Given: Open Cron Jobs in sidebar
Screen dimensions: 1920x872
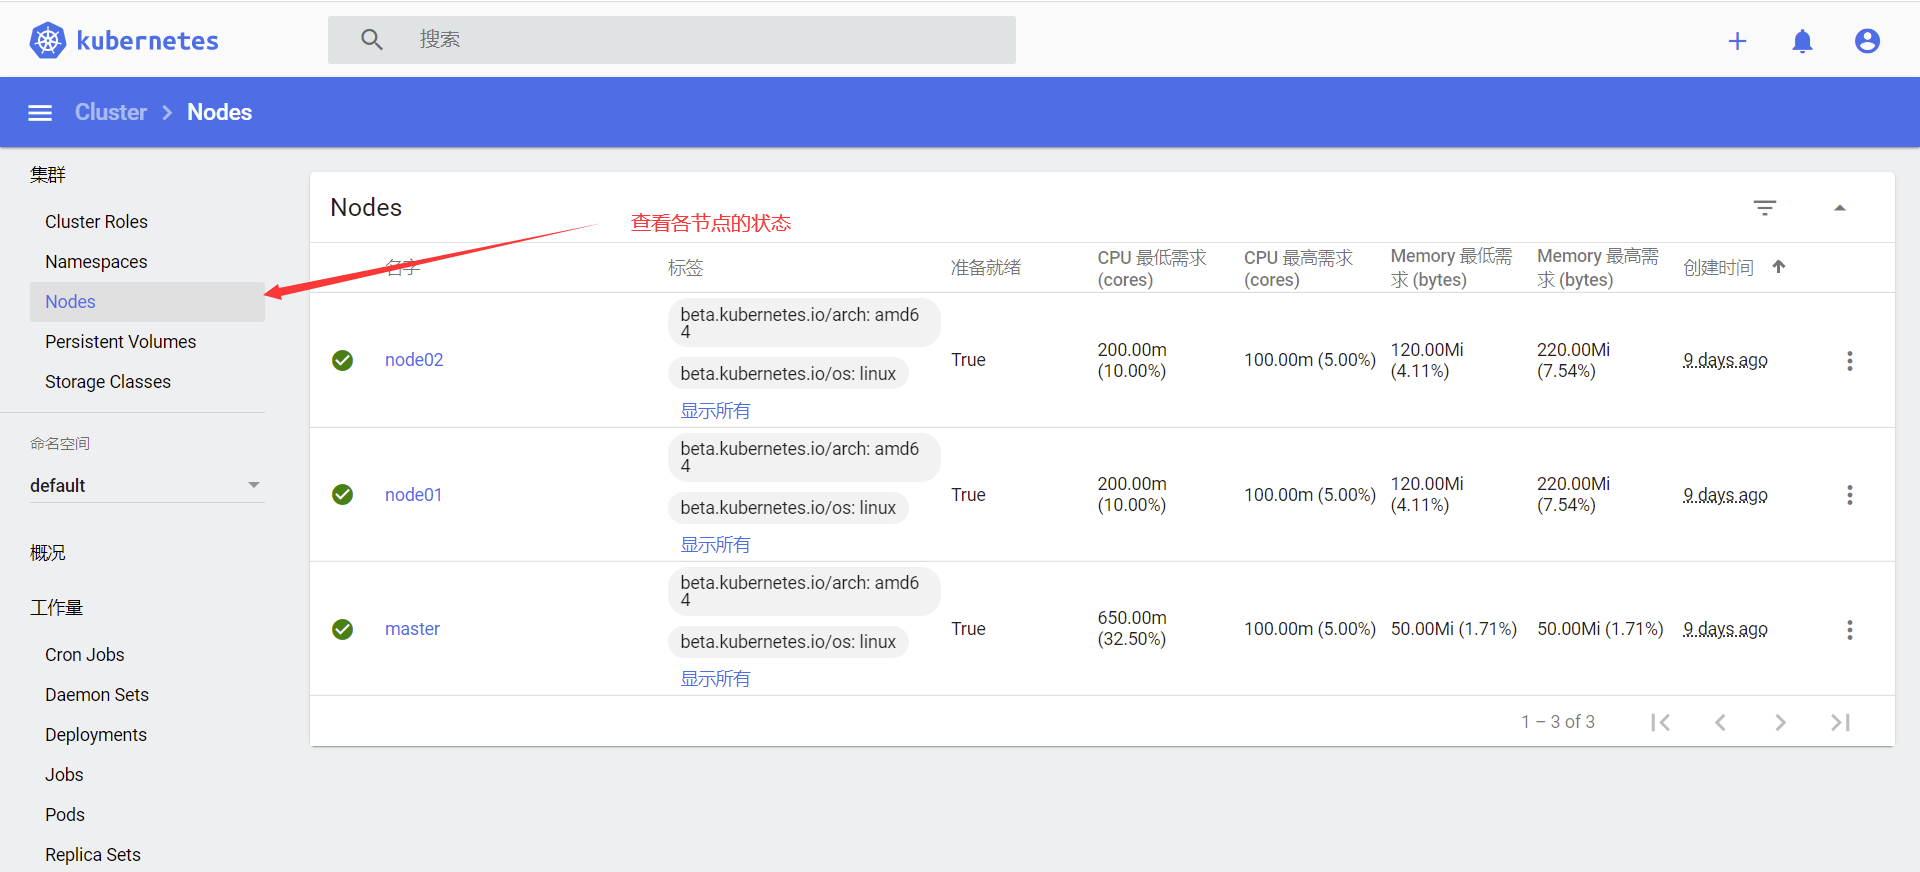Looking at the screenshot, I should (x=85, y=655).
